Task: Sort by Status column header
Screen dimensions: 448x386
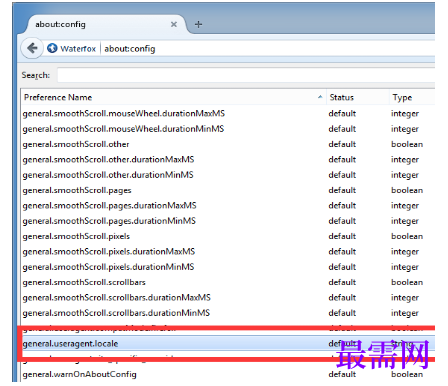Action: click(357, 97)
